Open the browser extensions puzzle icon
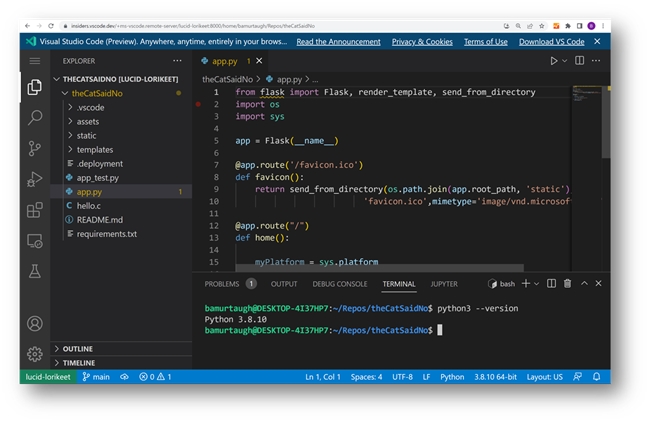Viewport: 650px width, 423px height. [568, 26]
